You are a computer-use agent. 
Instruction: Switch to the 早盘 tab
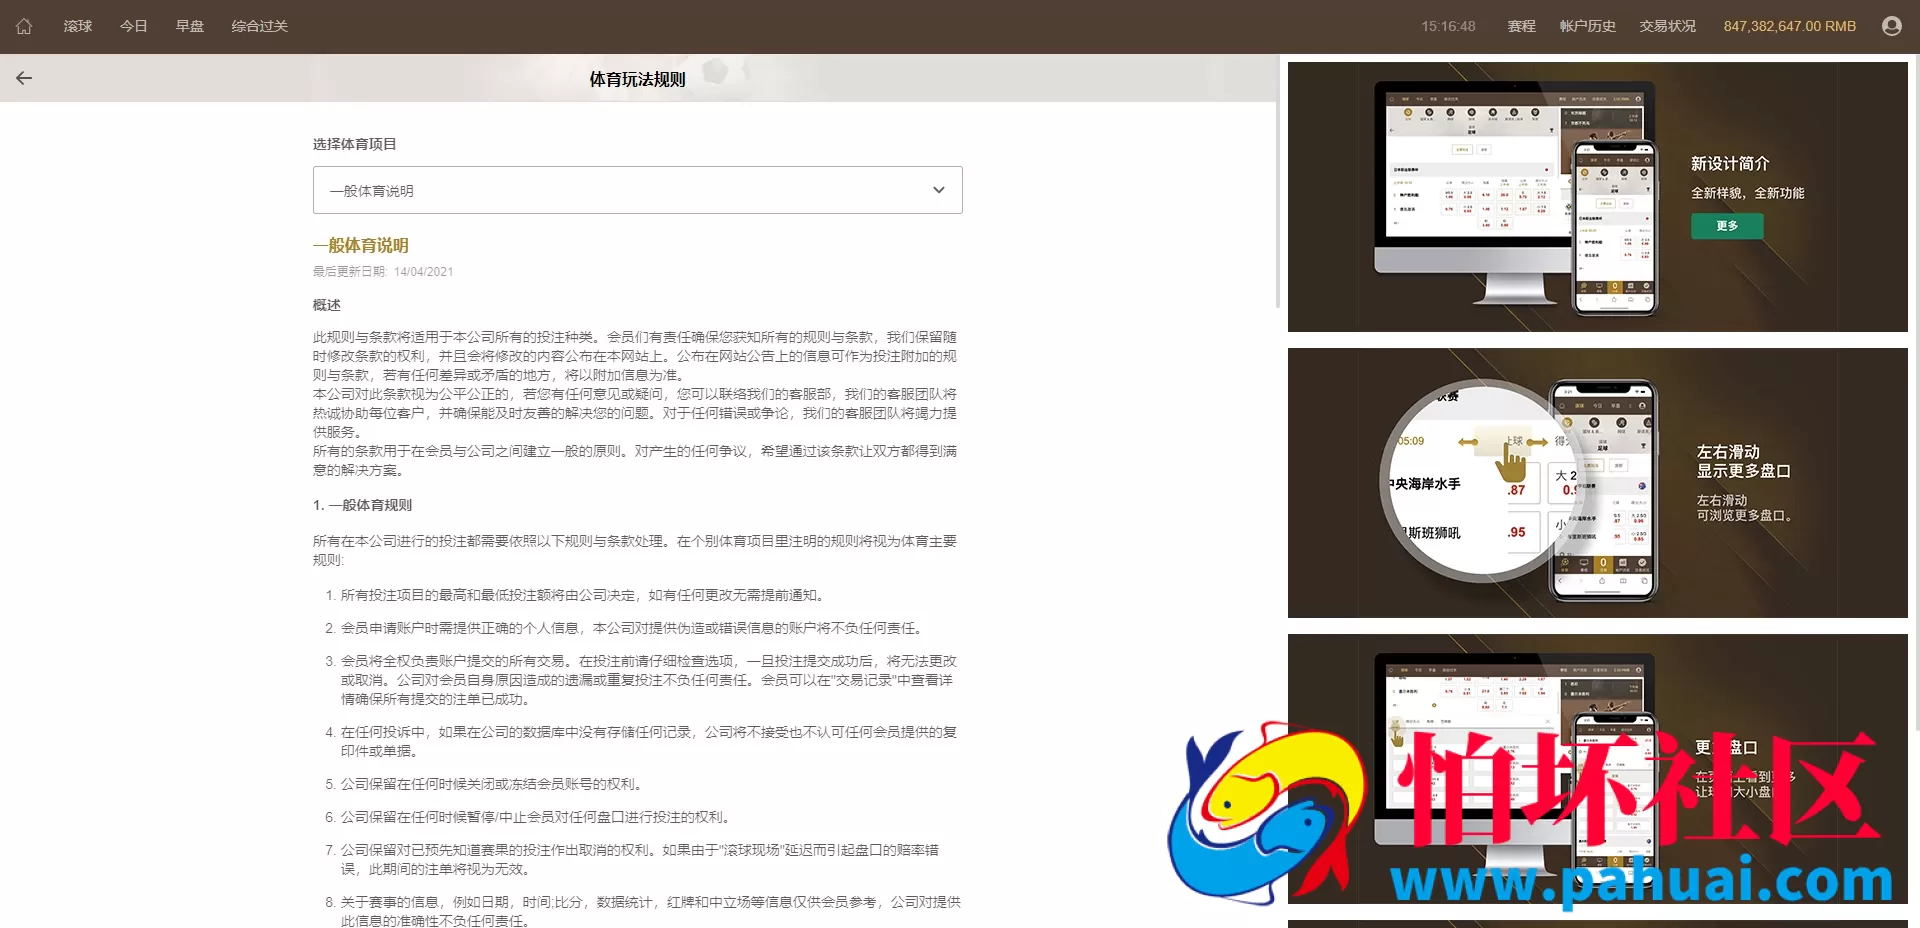click(x=190, y=26)
